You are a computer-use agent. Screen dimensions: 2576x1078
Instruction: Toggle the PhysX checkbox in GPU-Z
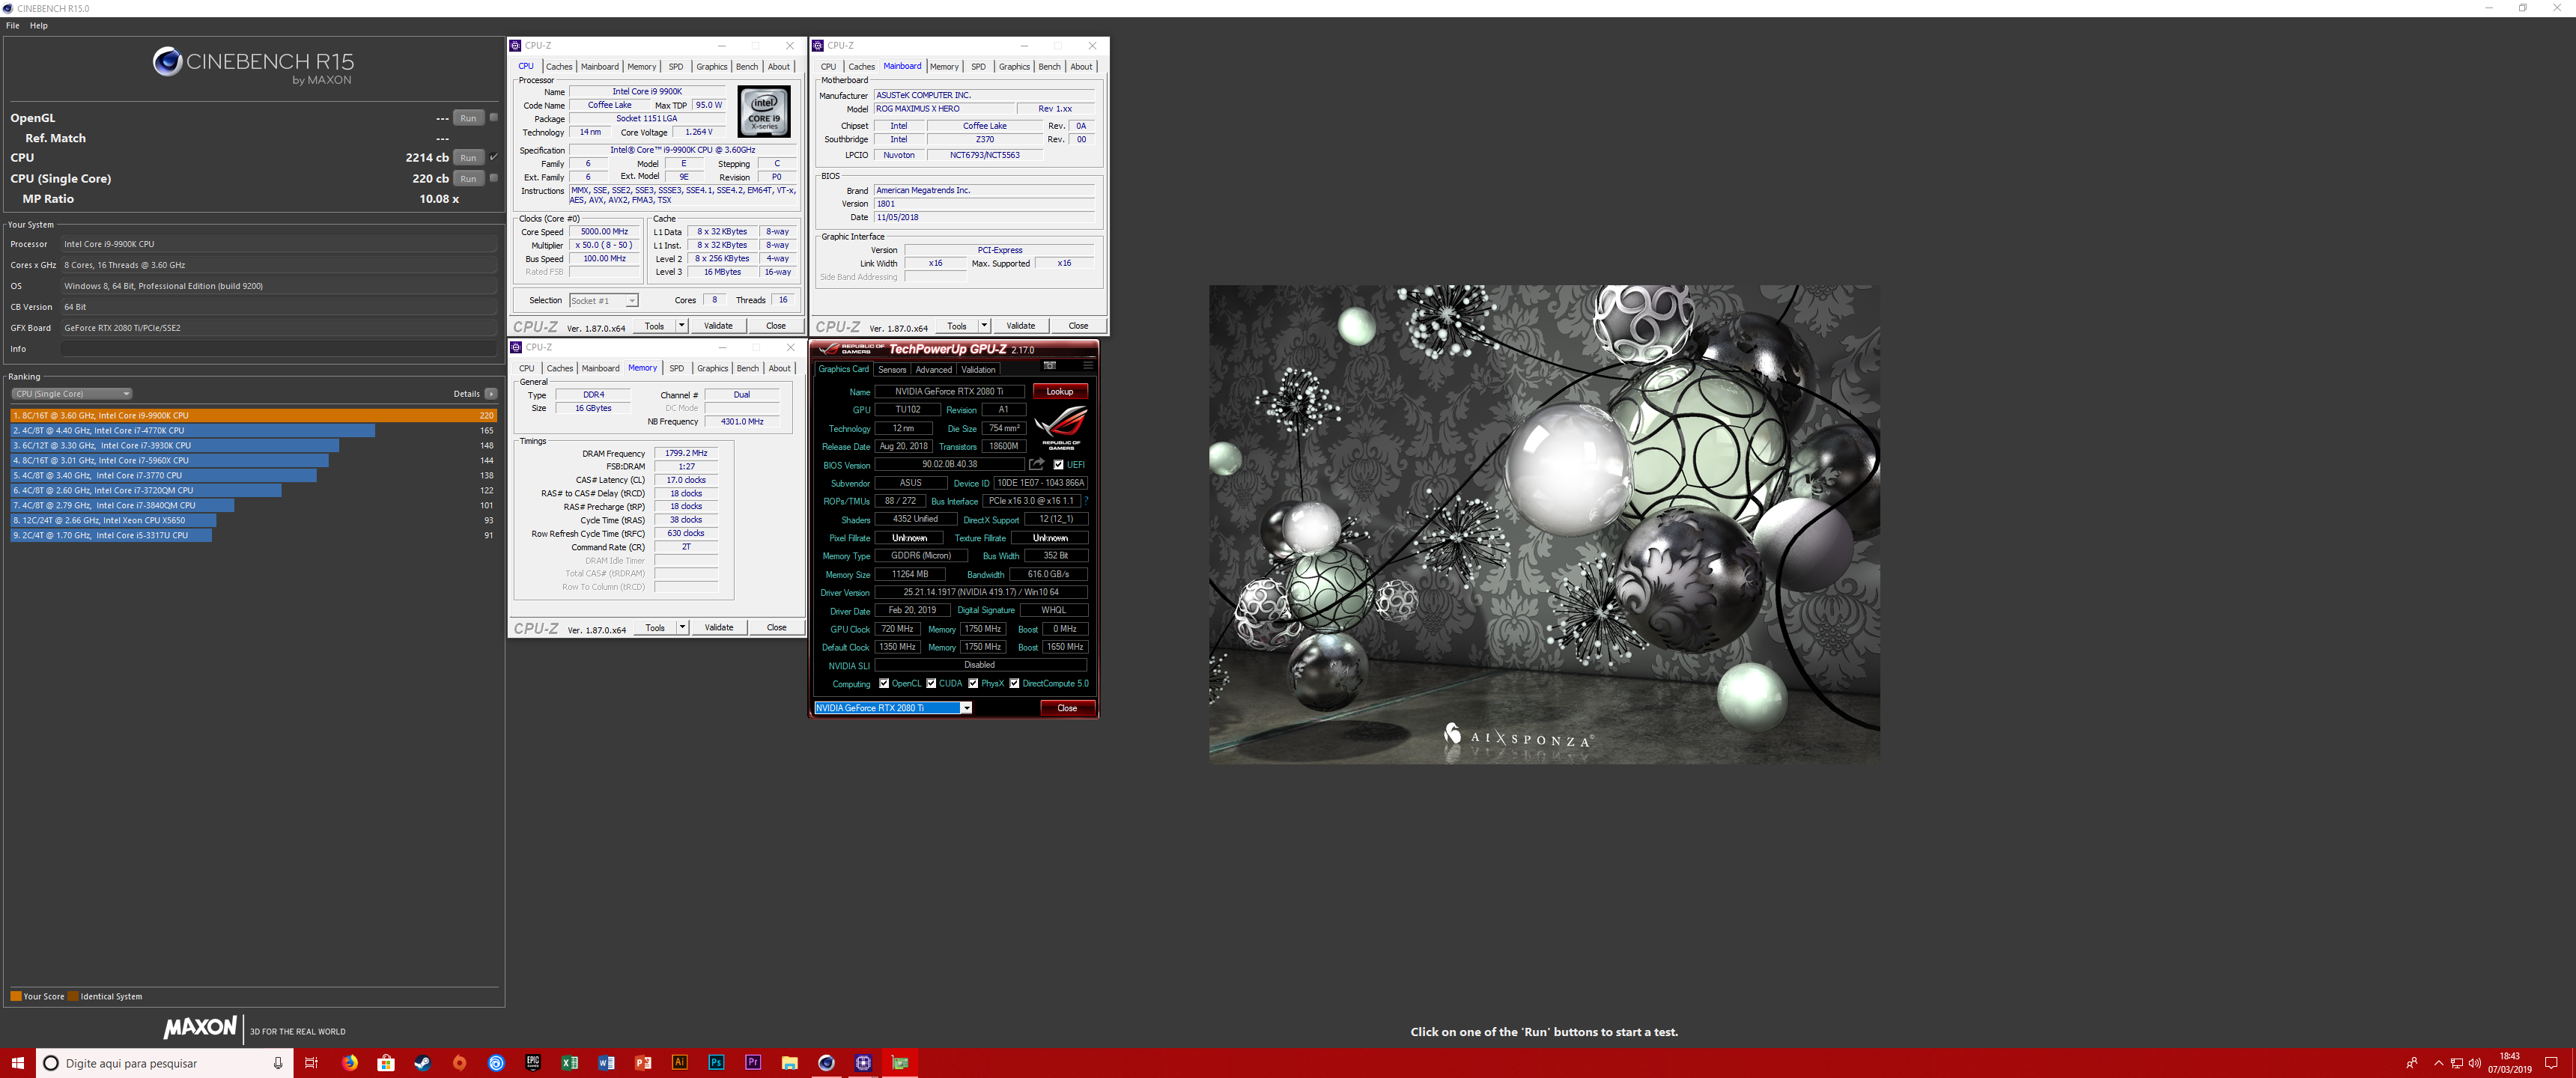tap(973, 683)
